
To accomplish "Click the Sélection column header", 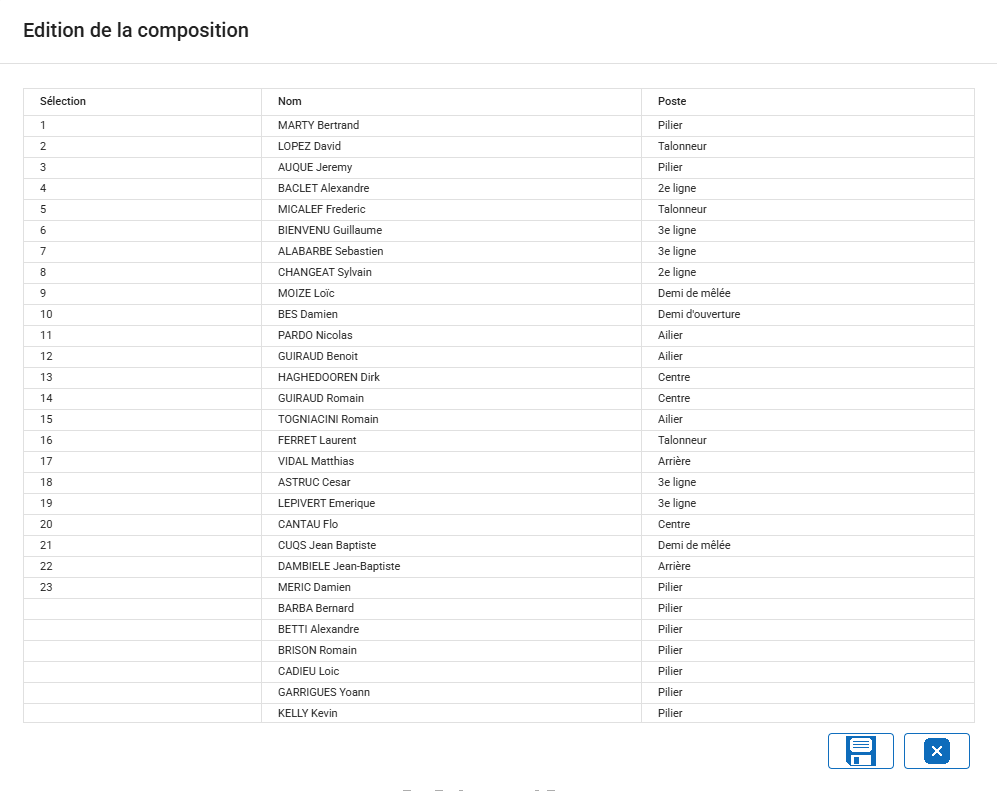I will pos(63,101).
